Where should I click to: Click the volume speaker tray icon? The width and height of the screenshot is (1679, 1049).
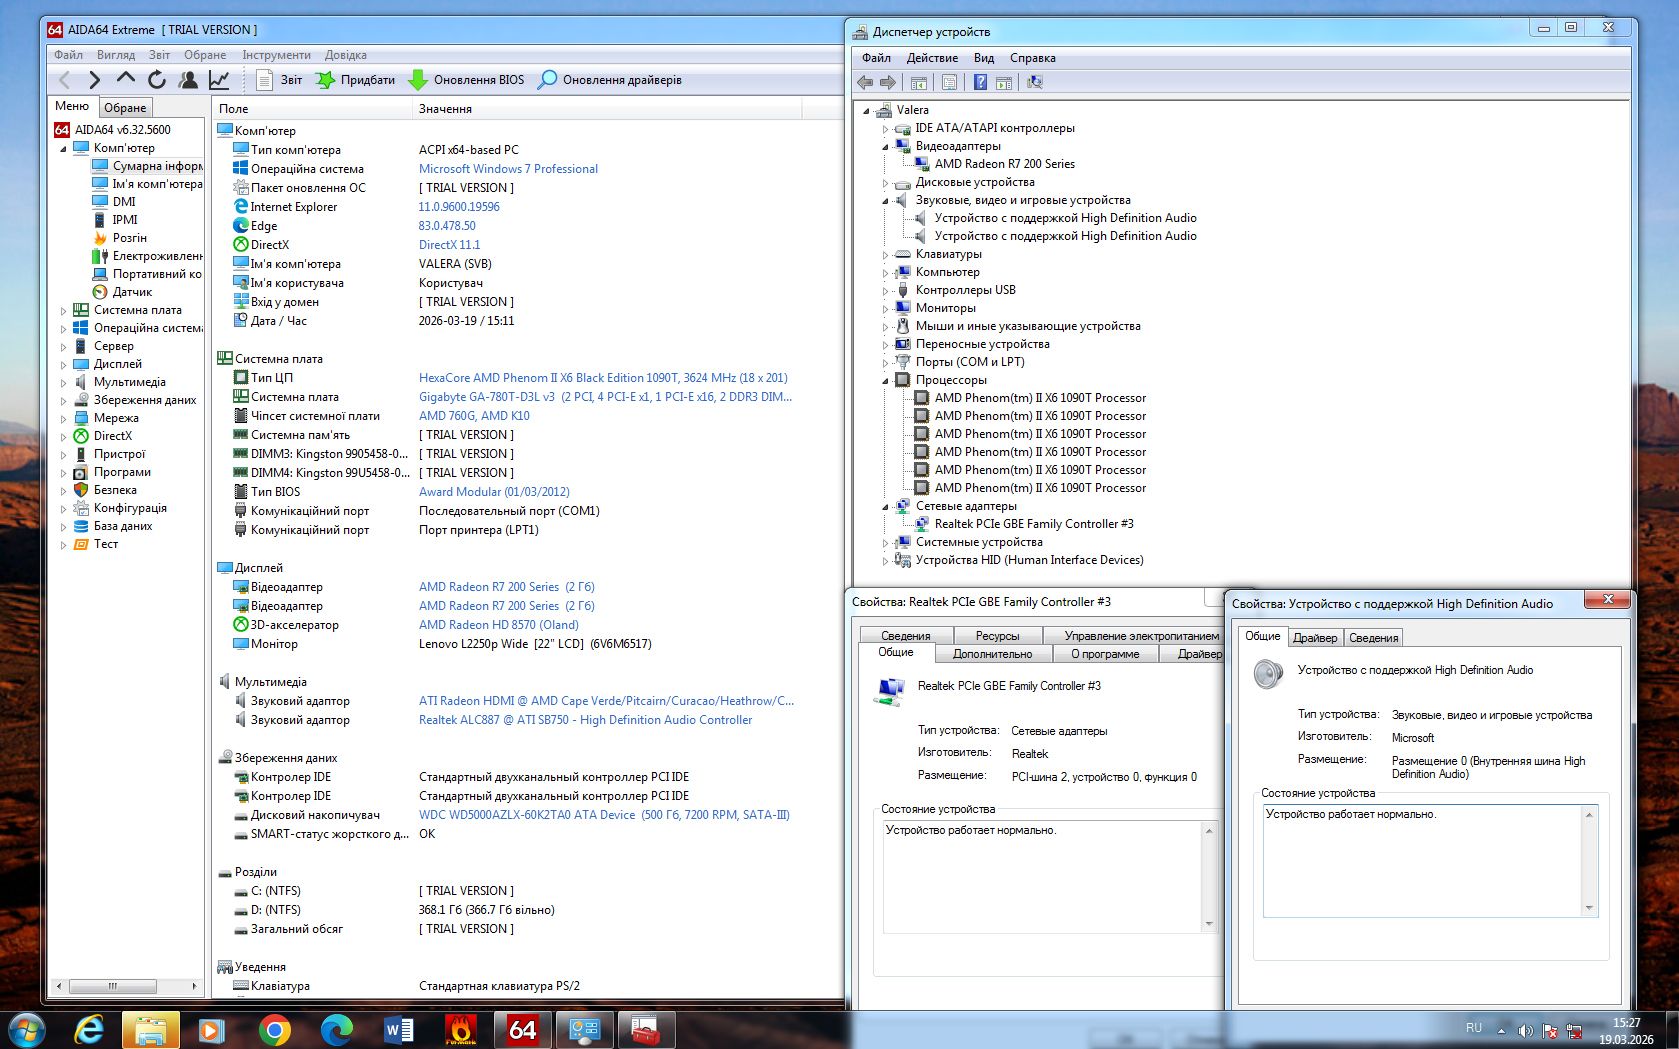point(1525,1031)
